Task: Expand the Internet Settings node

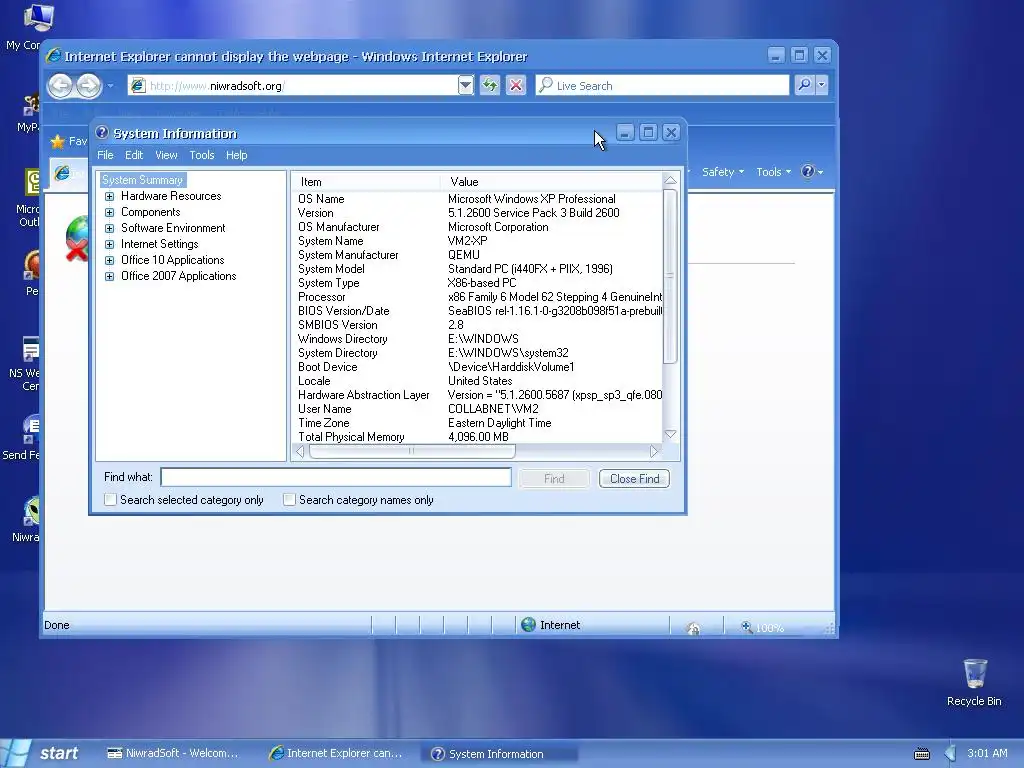Action: tap(110, 244)
